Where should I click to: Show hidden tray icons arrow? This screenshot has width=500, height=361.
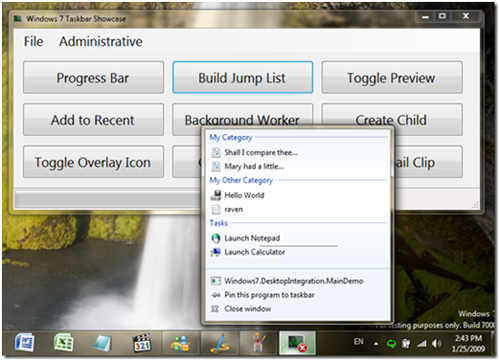coord(376,344)
